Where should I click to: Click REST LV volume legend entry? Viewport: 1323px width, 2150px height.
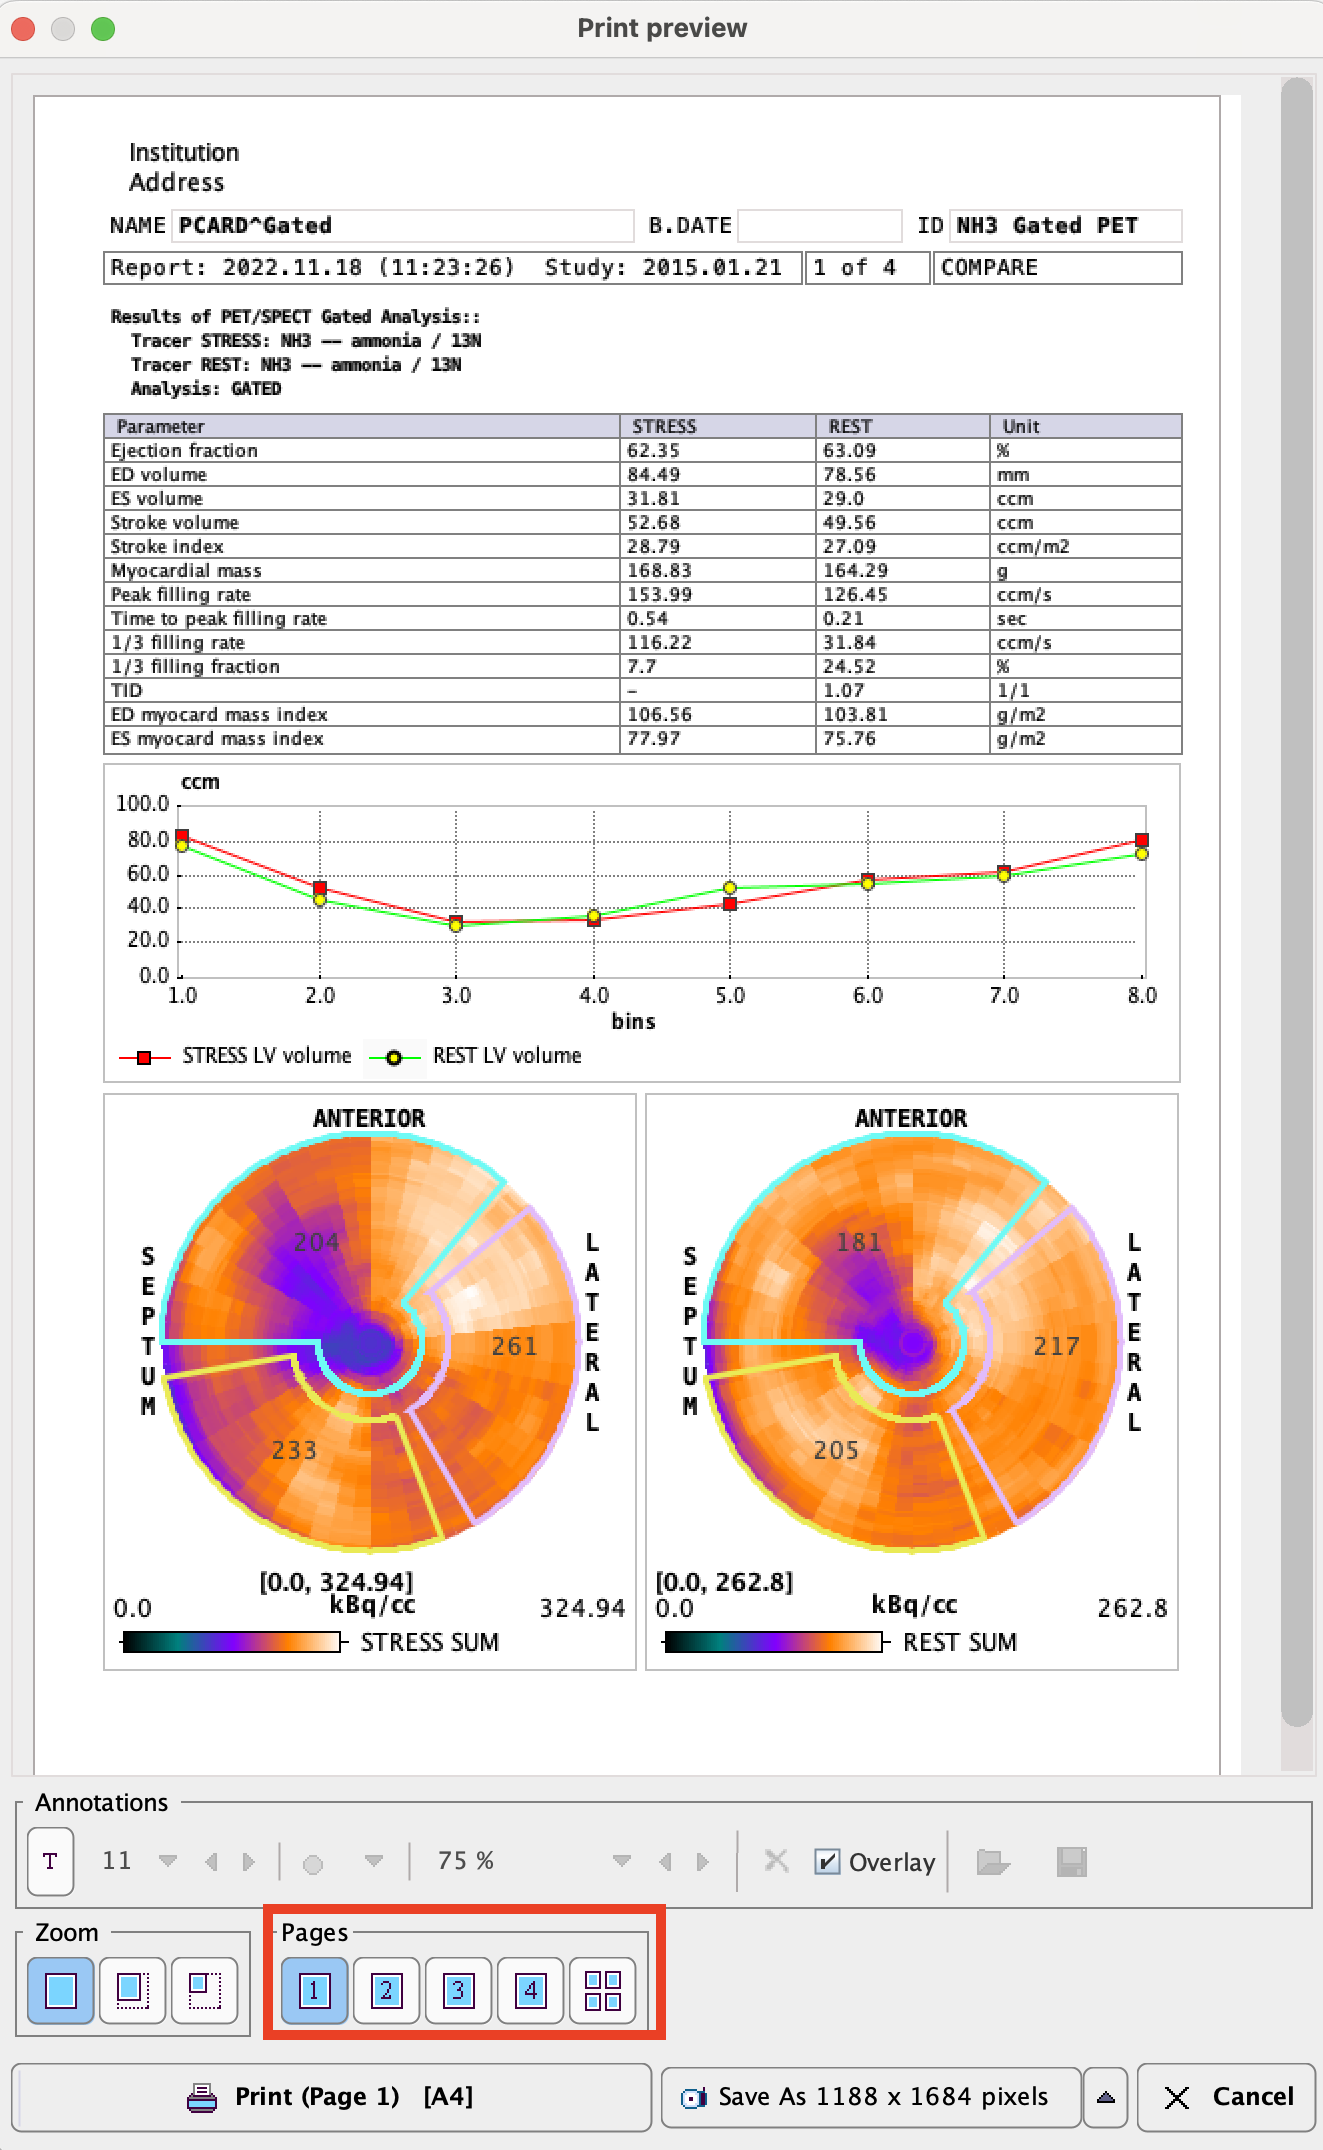pyautogui.click(x=476, y=1056)
